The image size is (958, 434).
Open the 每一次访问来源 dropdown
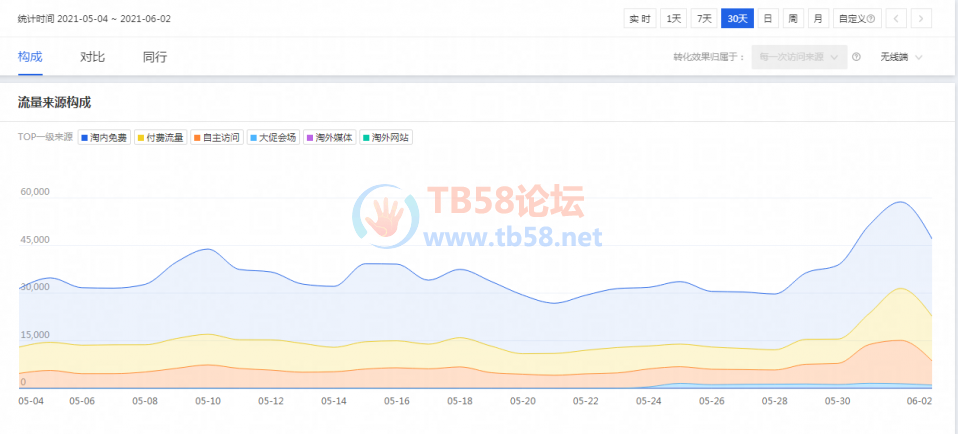tap(799, 57)
